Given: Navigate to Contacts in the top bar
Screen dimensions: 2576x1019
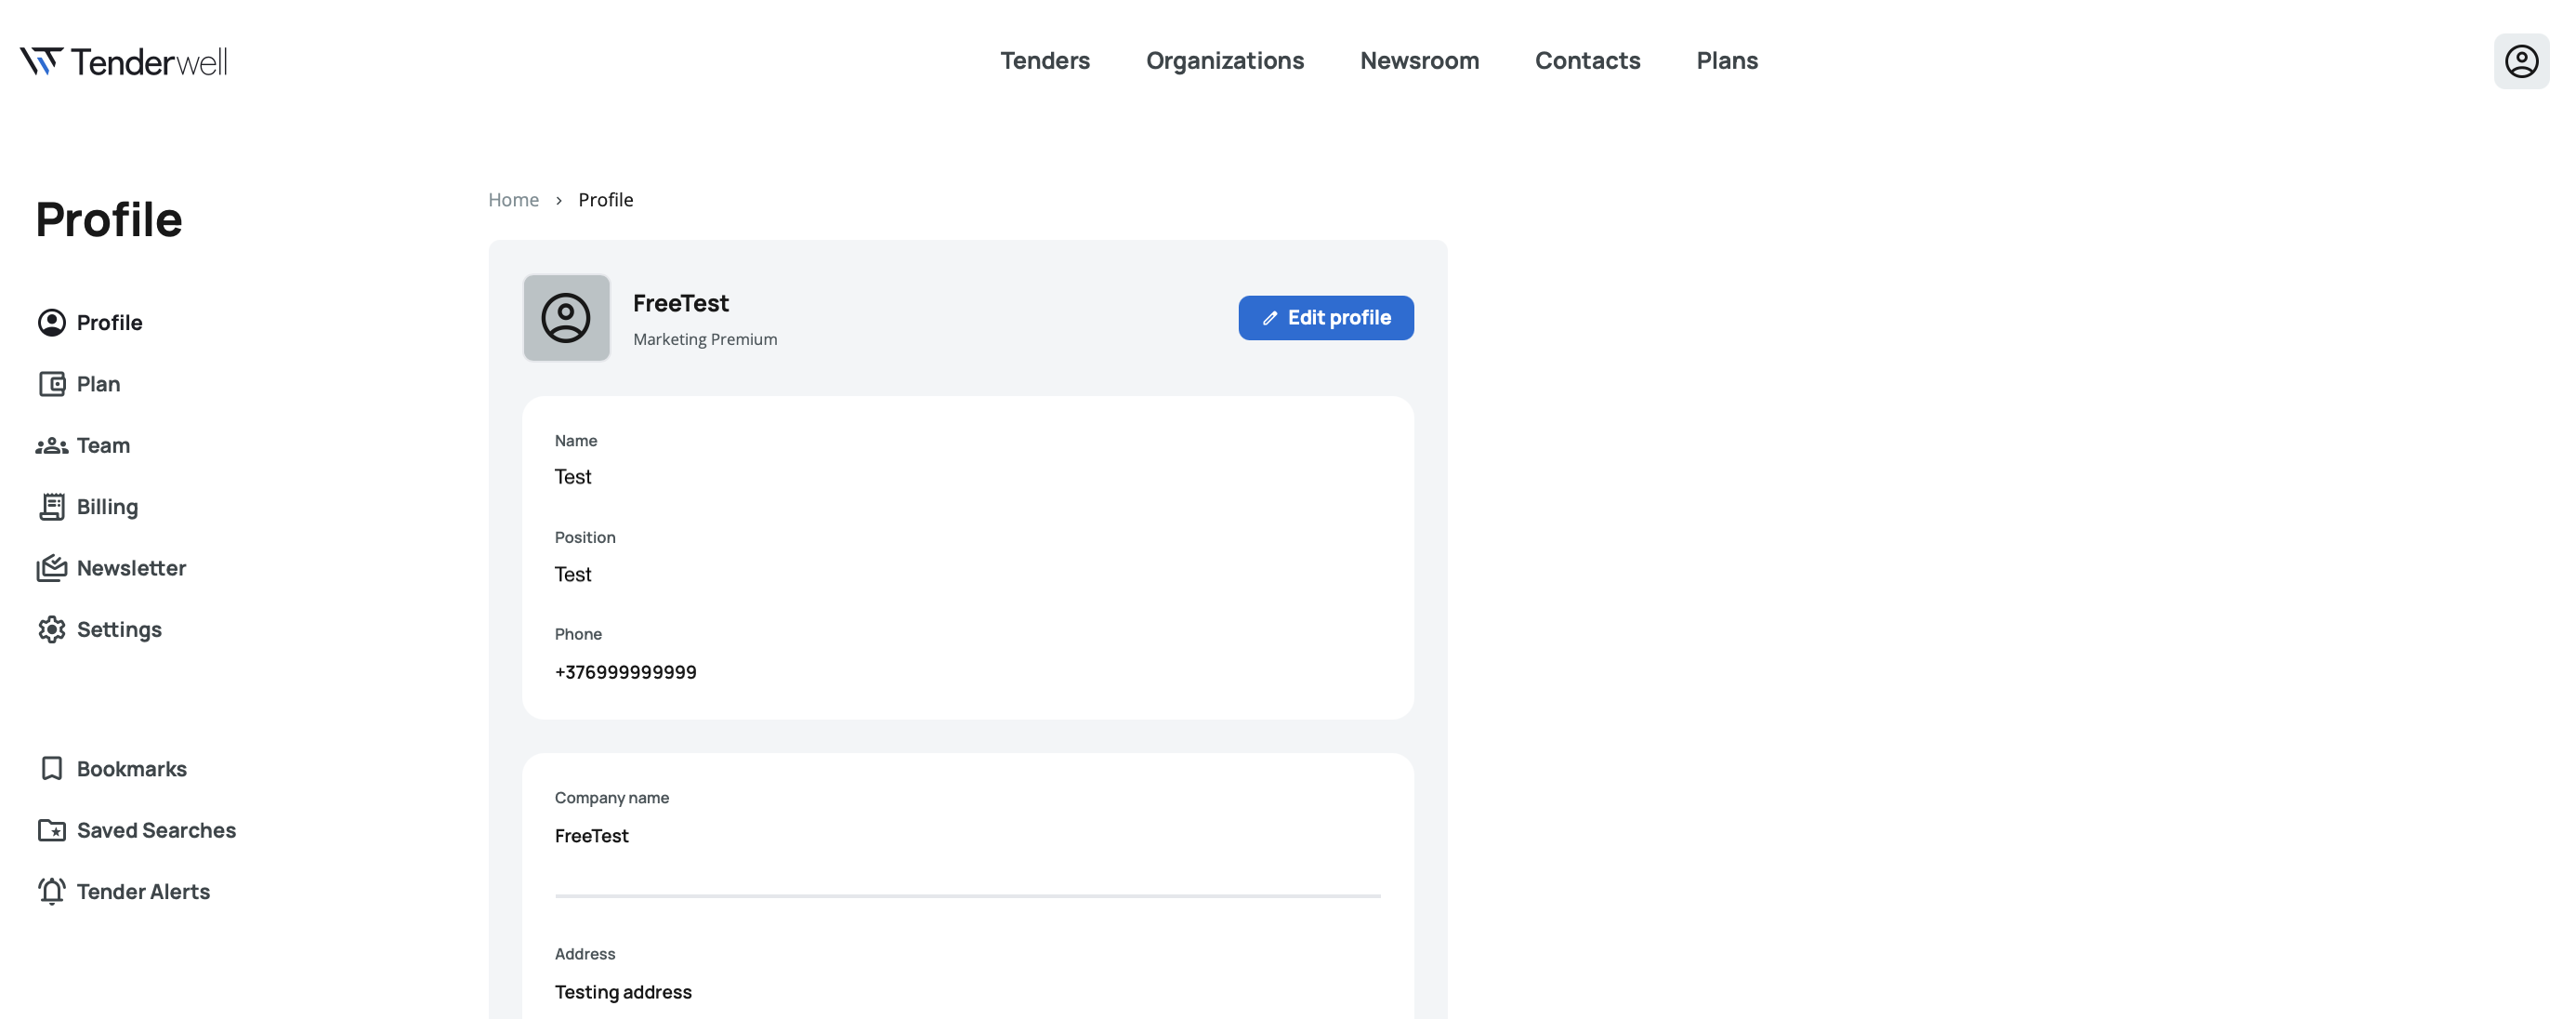Looking at the screenshot, I should click(1587, 61).
